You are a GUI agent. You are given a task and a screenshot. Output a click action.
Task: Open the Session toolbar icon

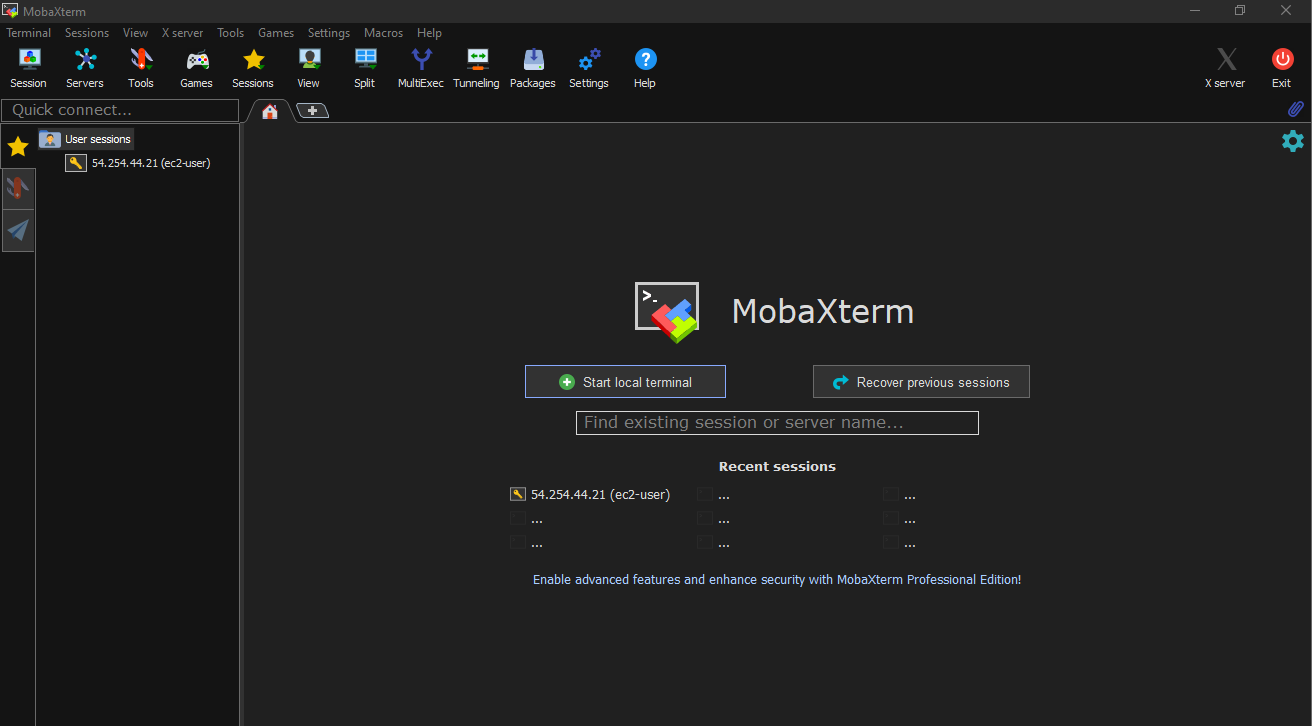point(29,68)
